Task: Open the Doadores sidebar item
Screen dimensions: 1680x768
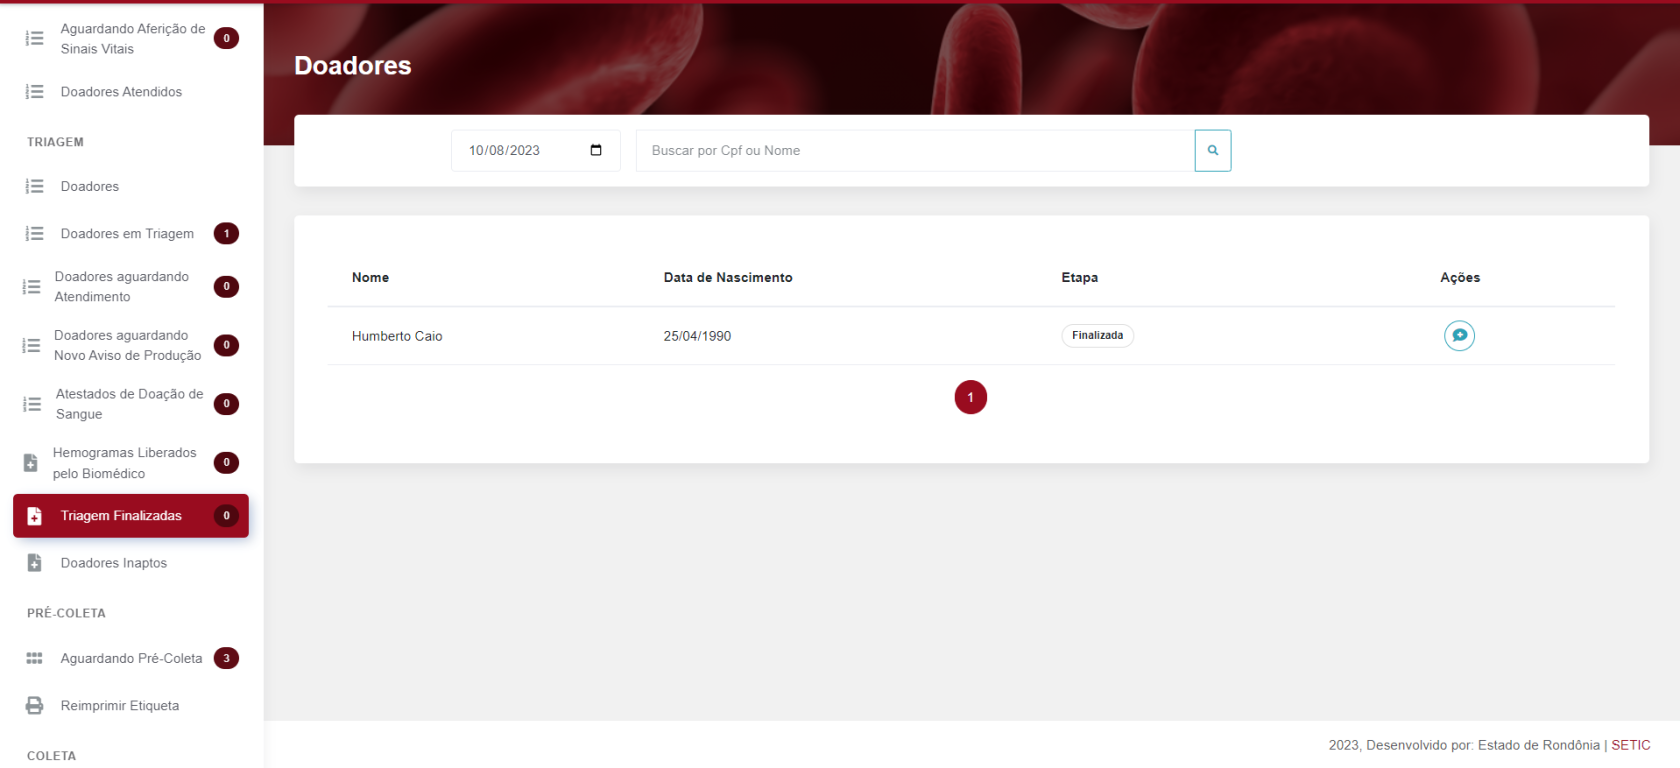Action: click(131, 186)
